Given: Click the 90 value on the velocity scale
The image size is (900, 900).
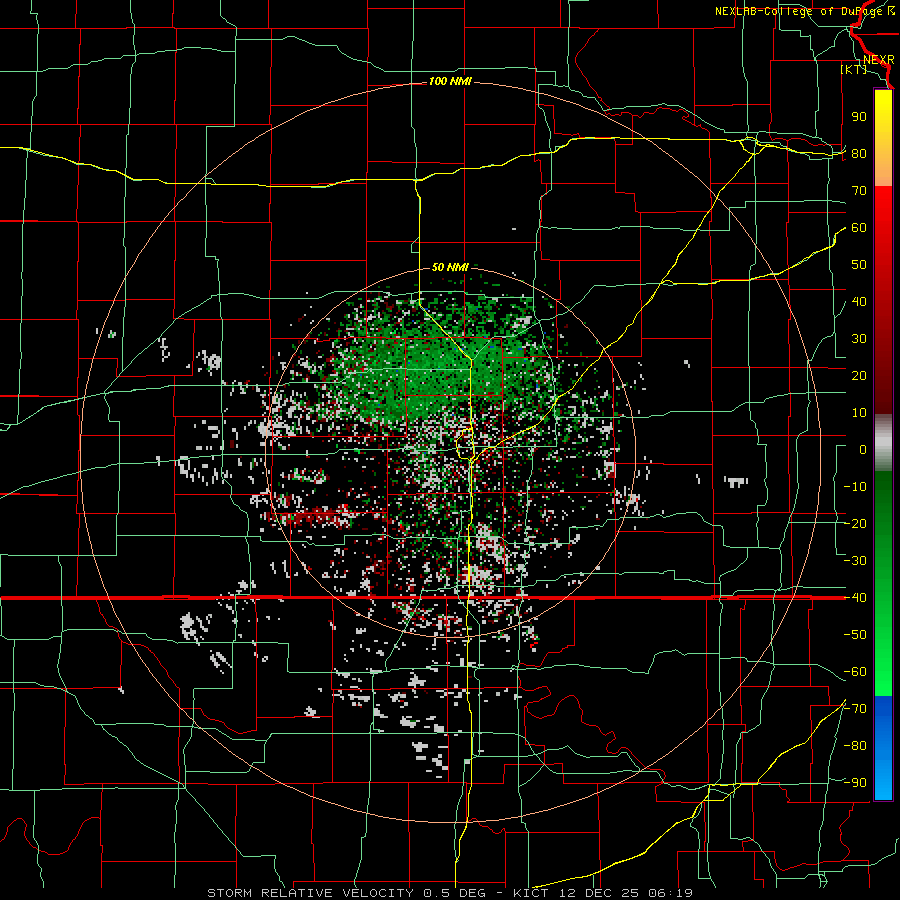Looking at the screenshot, I should tap(859, 117).
